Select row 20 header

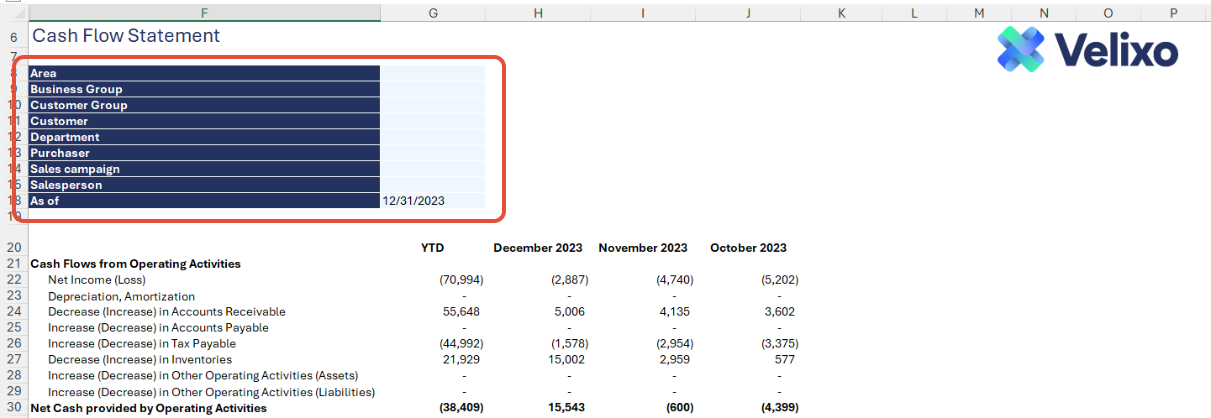click(13, 248)
